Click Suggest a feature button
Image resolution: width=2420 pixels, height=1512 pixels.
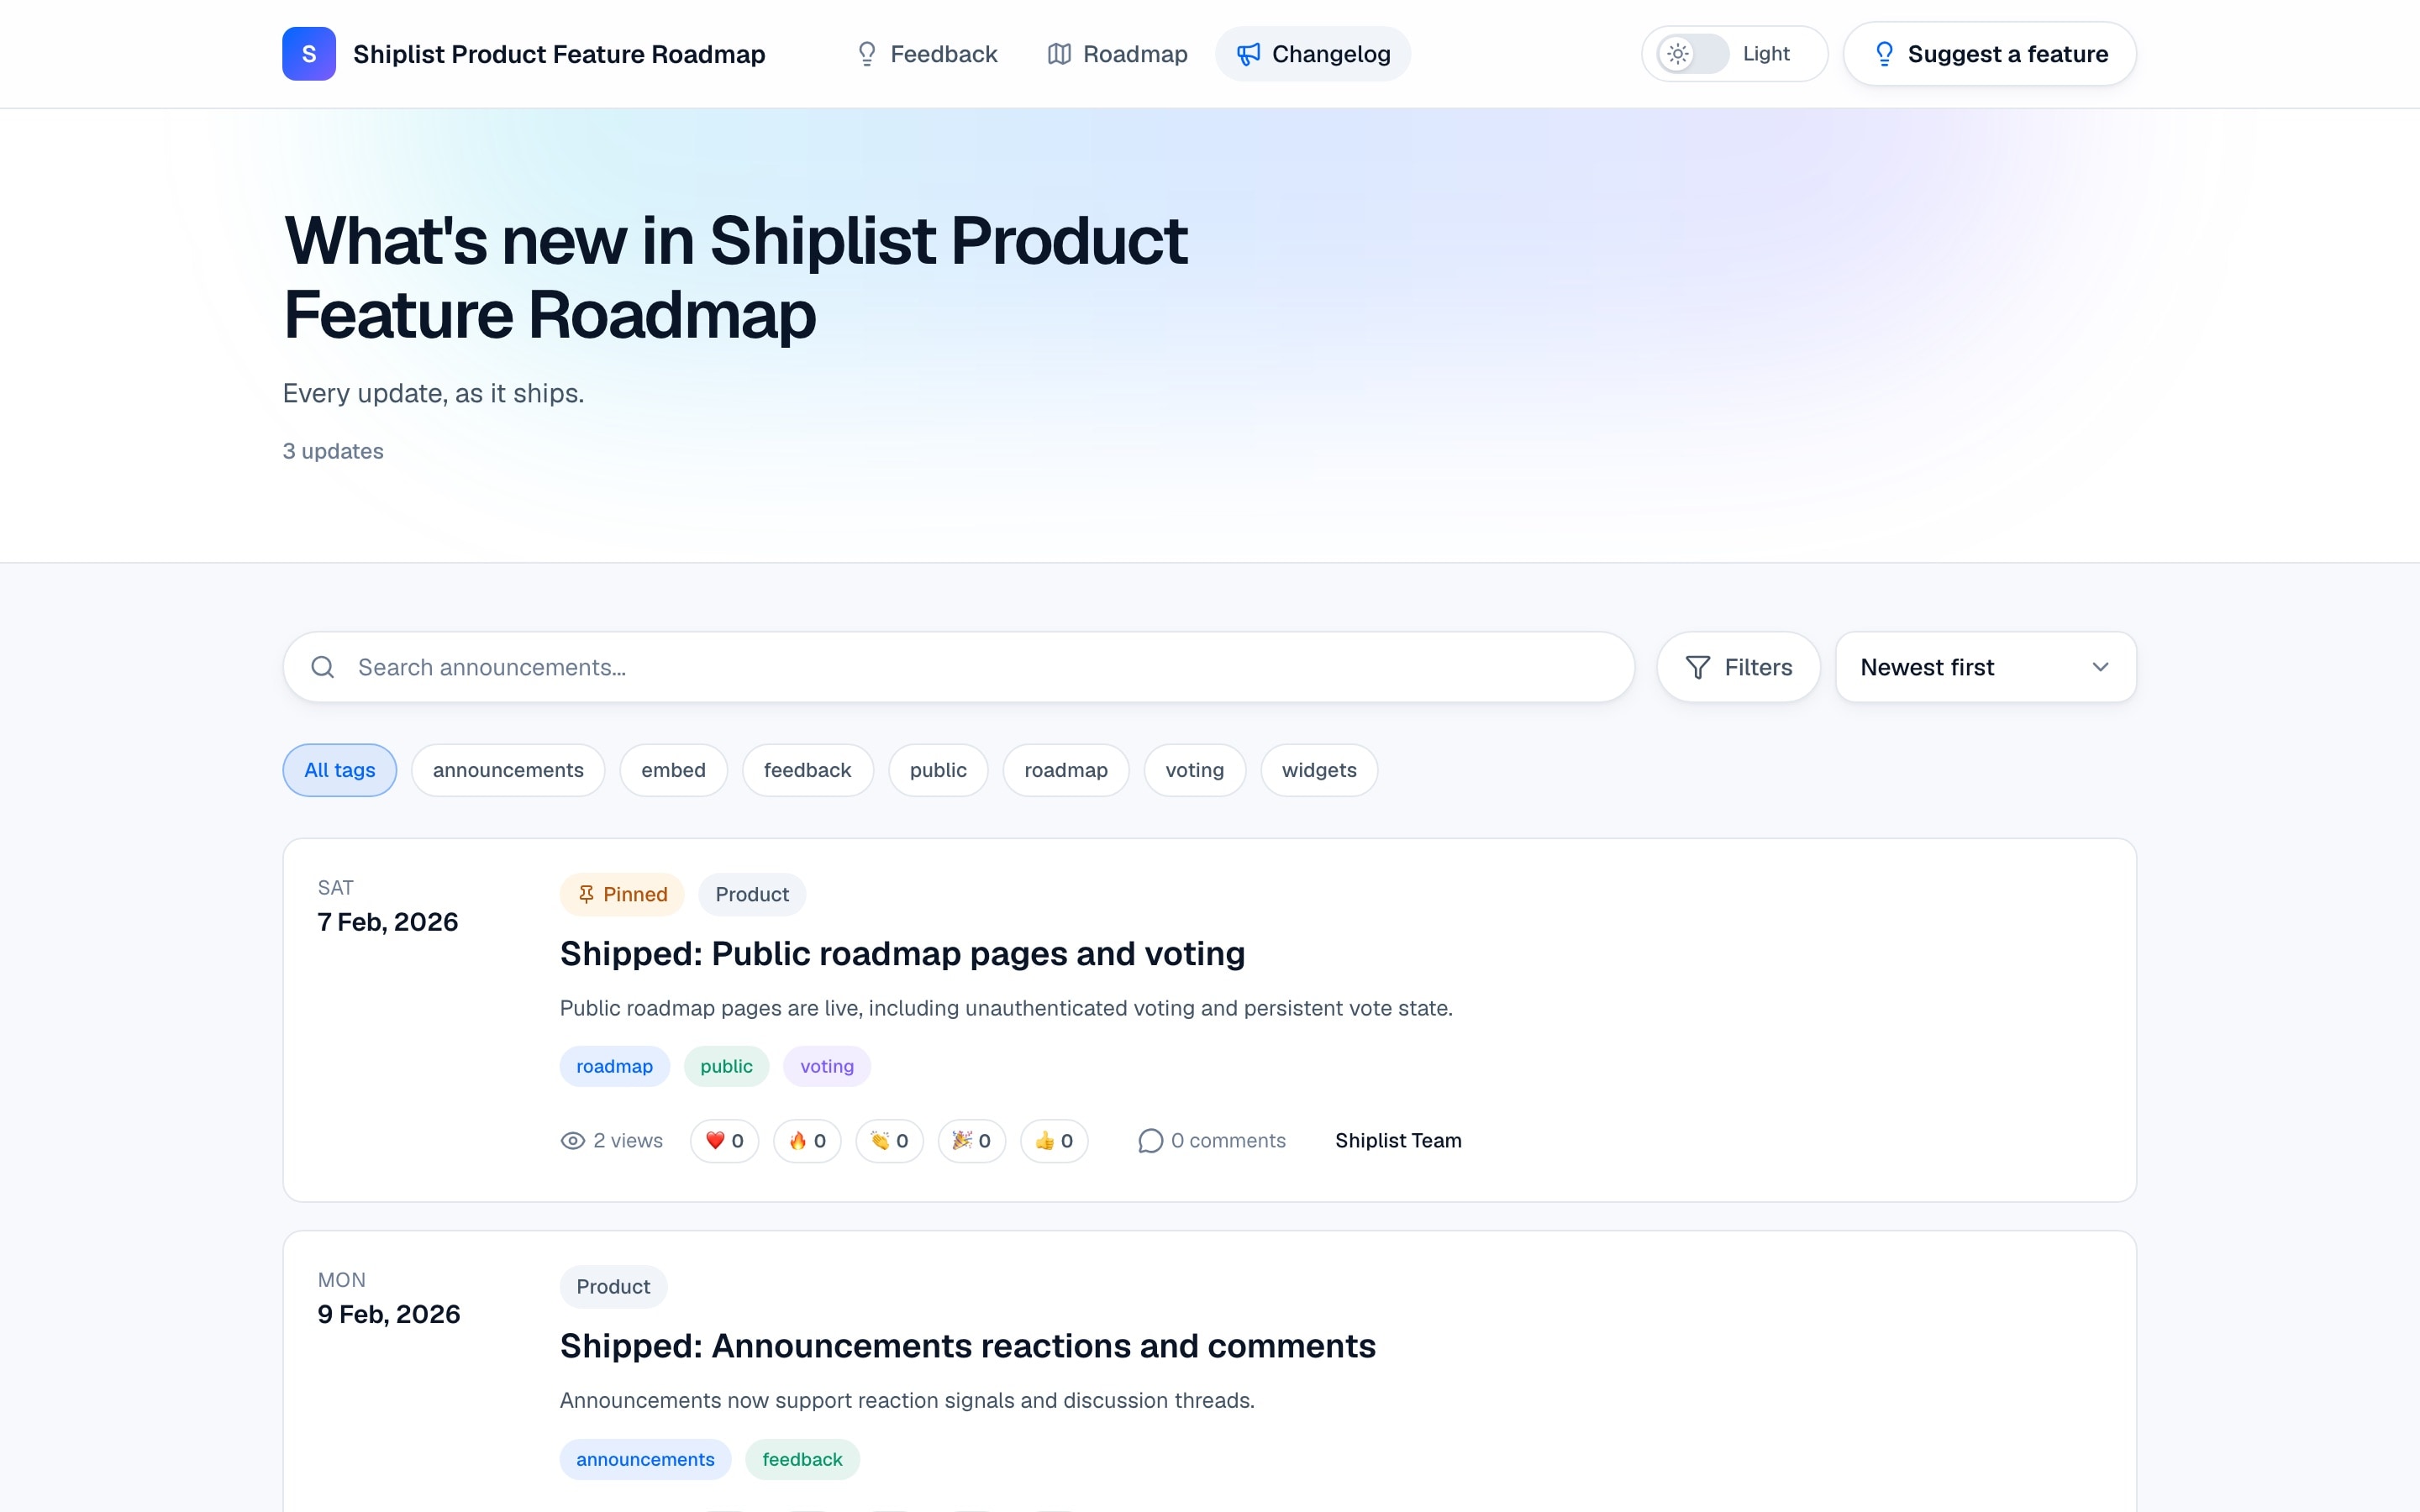point(1989,54)
